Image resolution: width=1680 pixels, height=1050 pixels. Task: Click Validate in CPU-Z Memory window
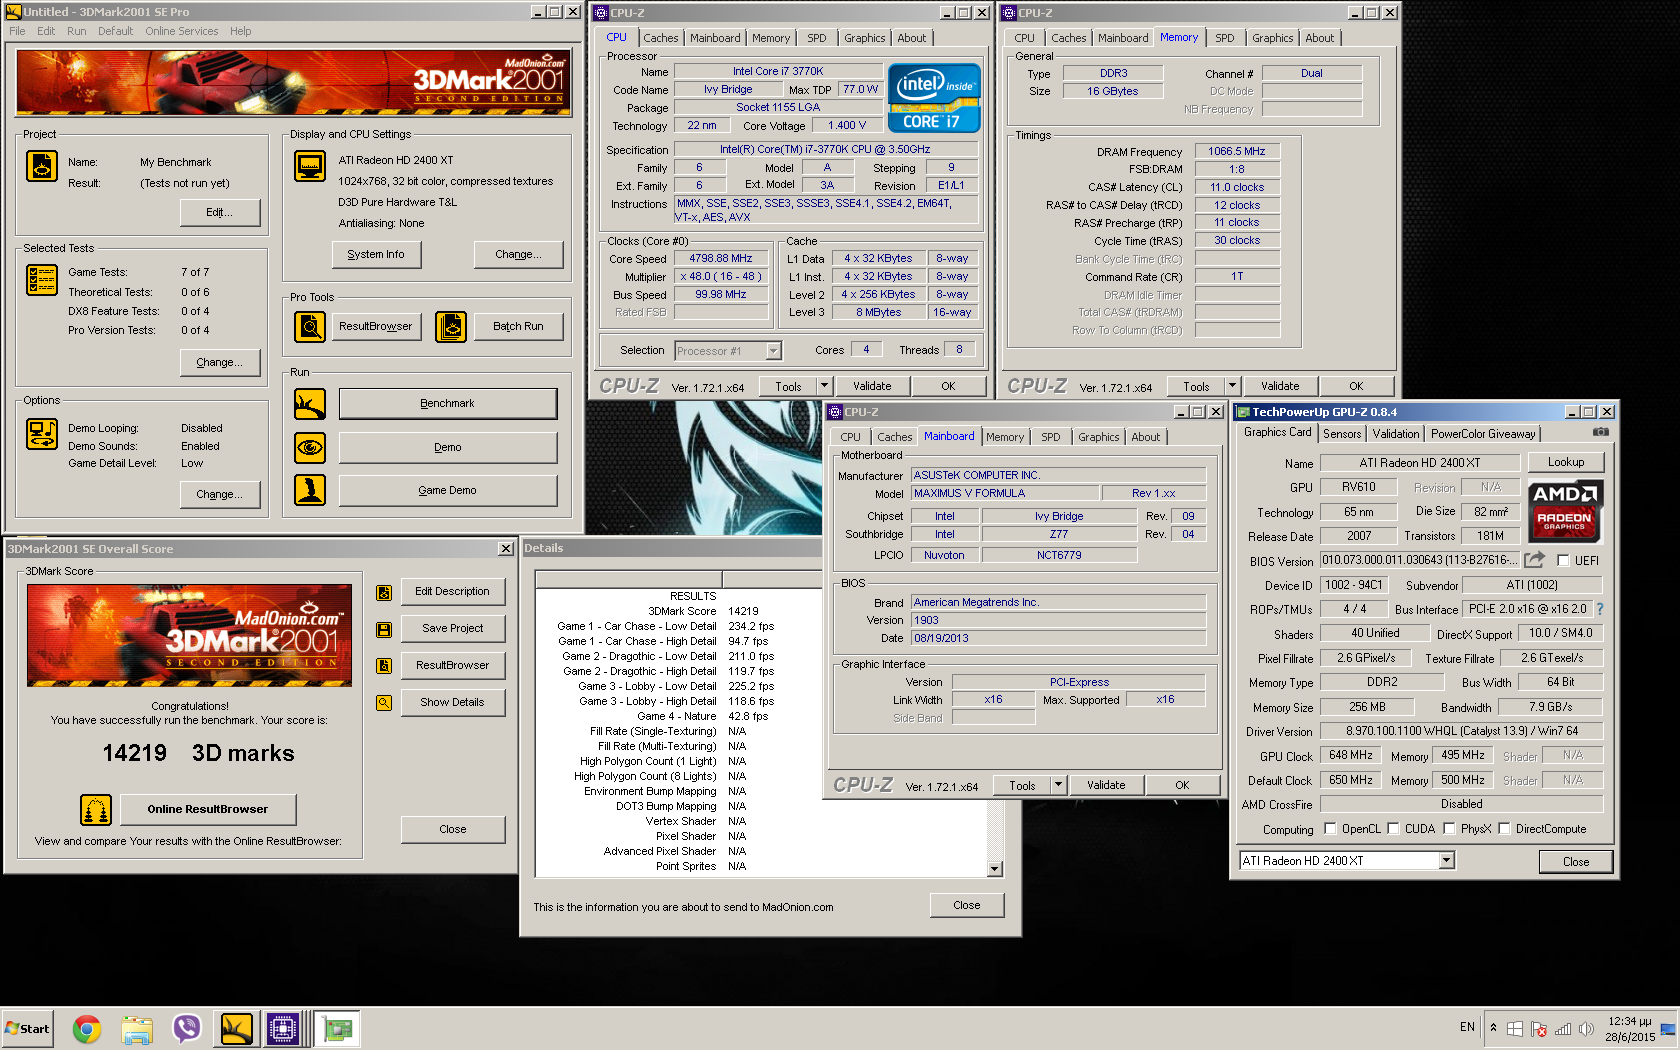1280,386
